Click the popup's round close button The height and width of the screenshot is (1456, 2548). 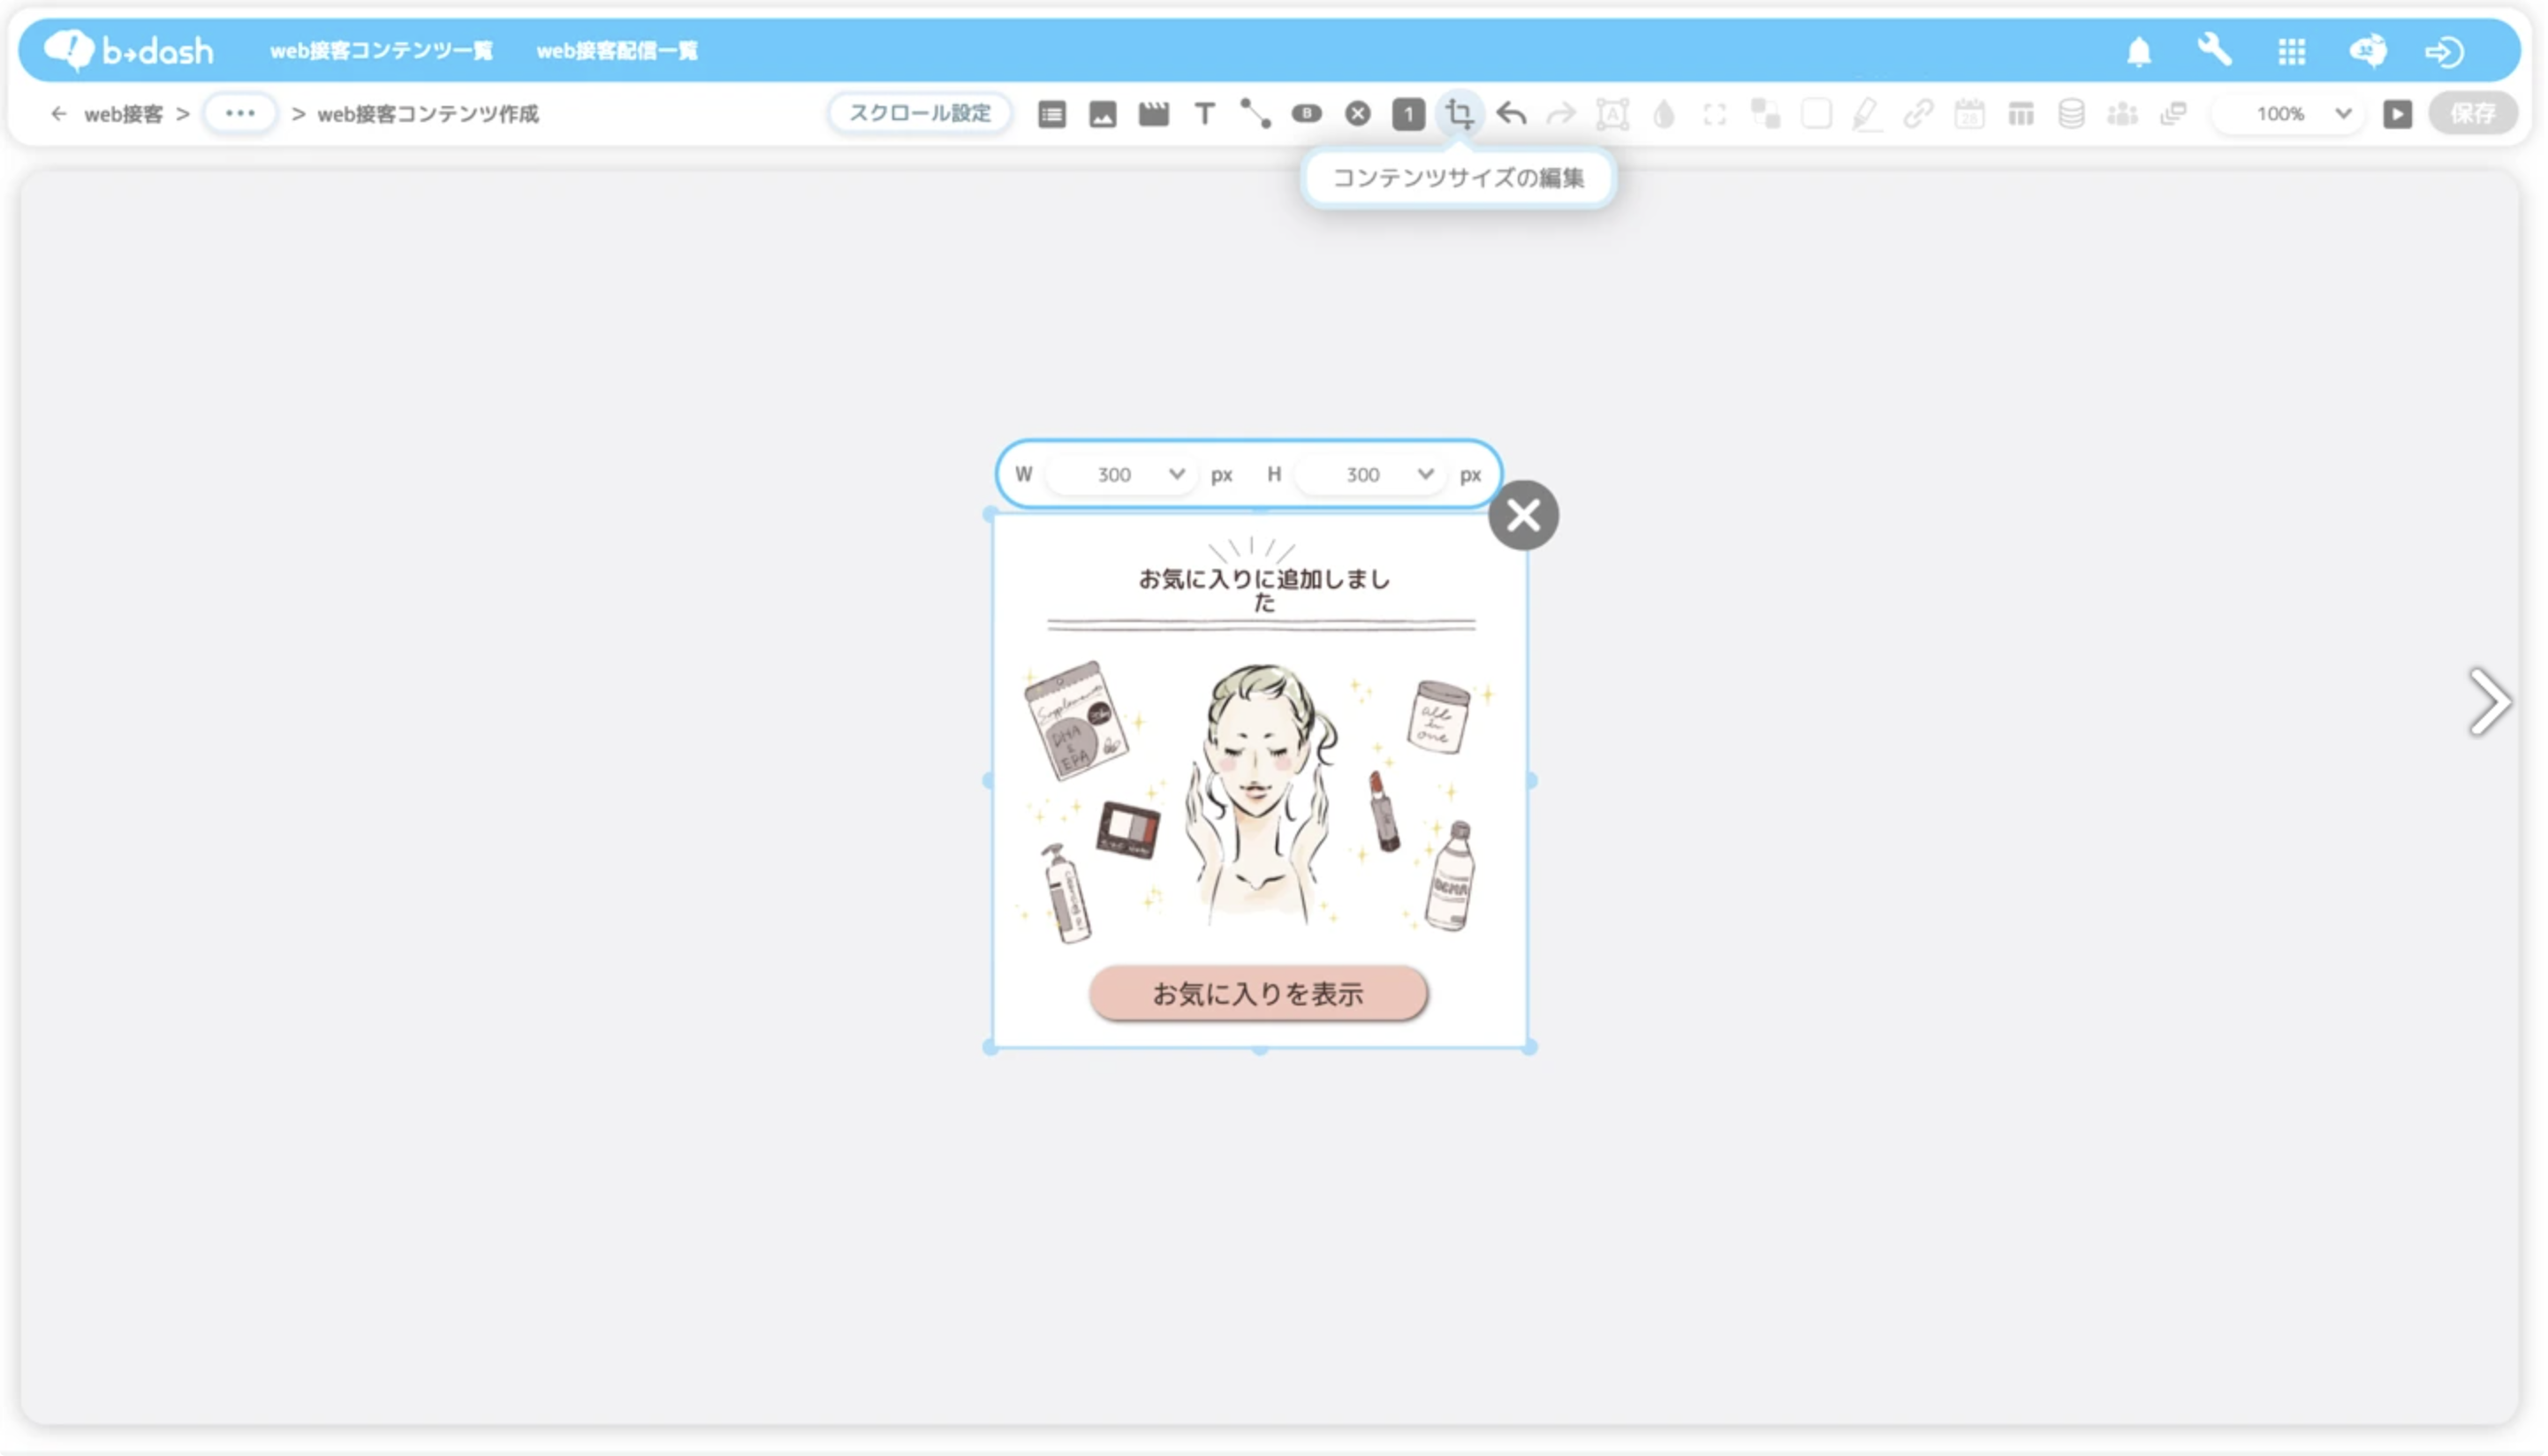[1523, 516]
